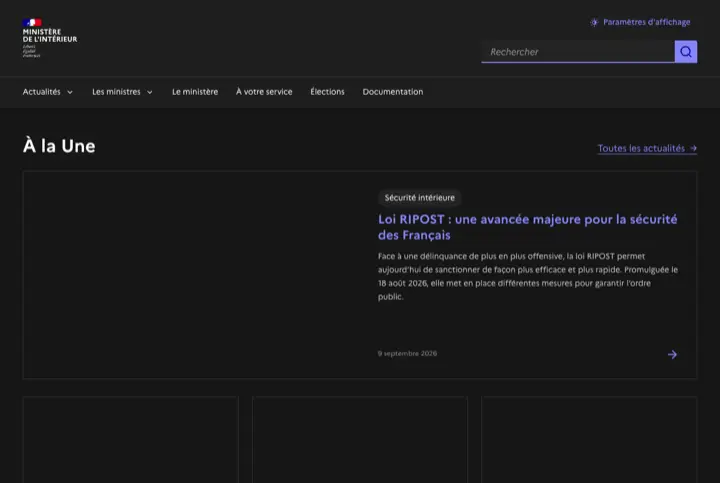Viewport: 720px width, 483px height.
Task: Click arrow icon next to Toutes les actualités
Action: (693, 148)
